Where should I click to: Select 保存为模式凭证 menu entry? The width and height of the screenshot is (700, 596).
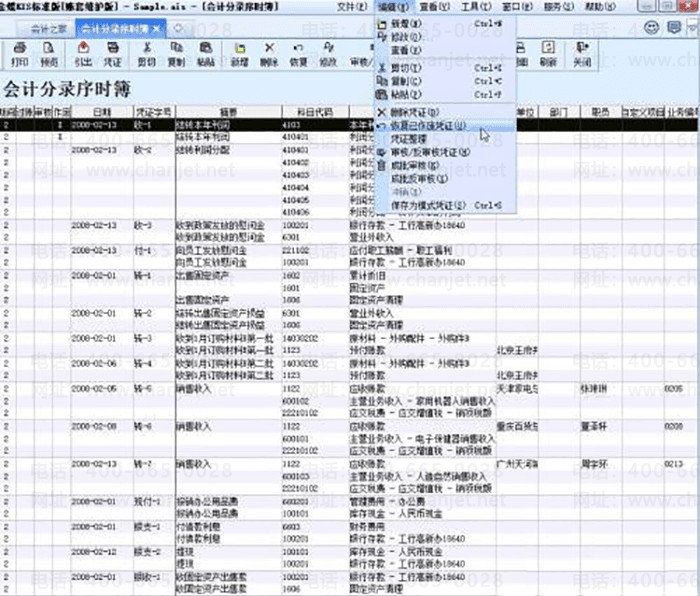432,205
